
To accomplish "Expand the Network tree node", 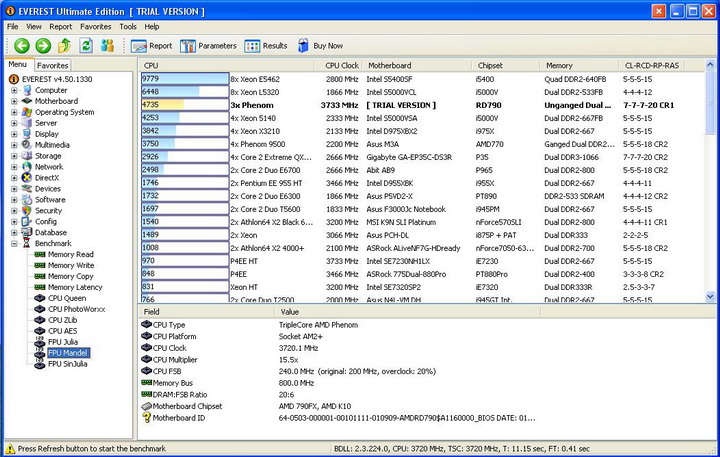I will pos(14,167).
